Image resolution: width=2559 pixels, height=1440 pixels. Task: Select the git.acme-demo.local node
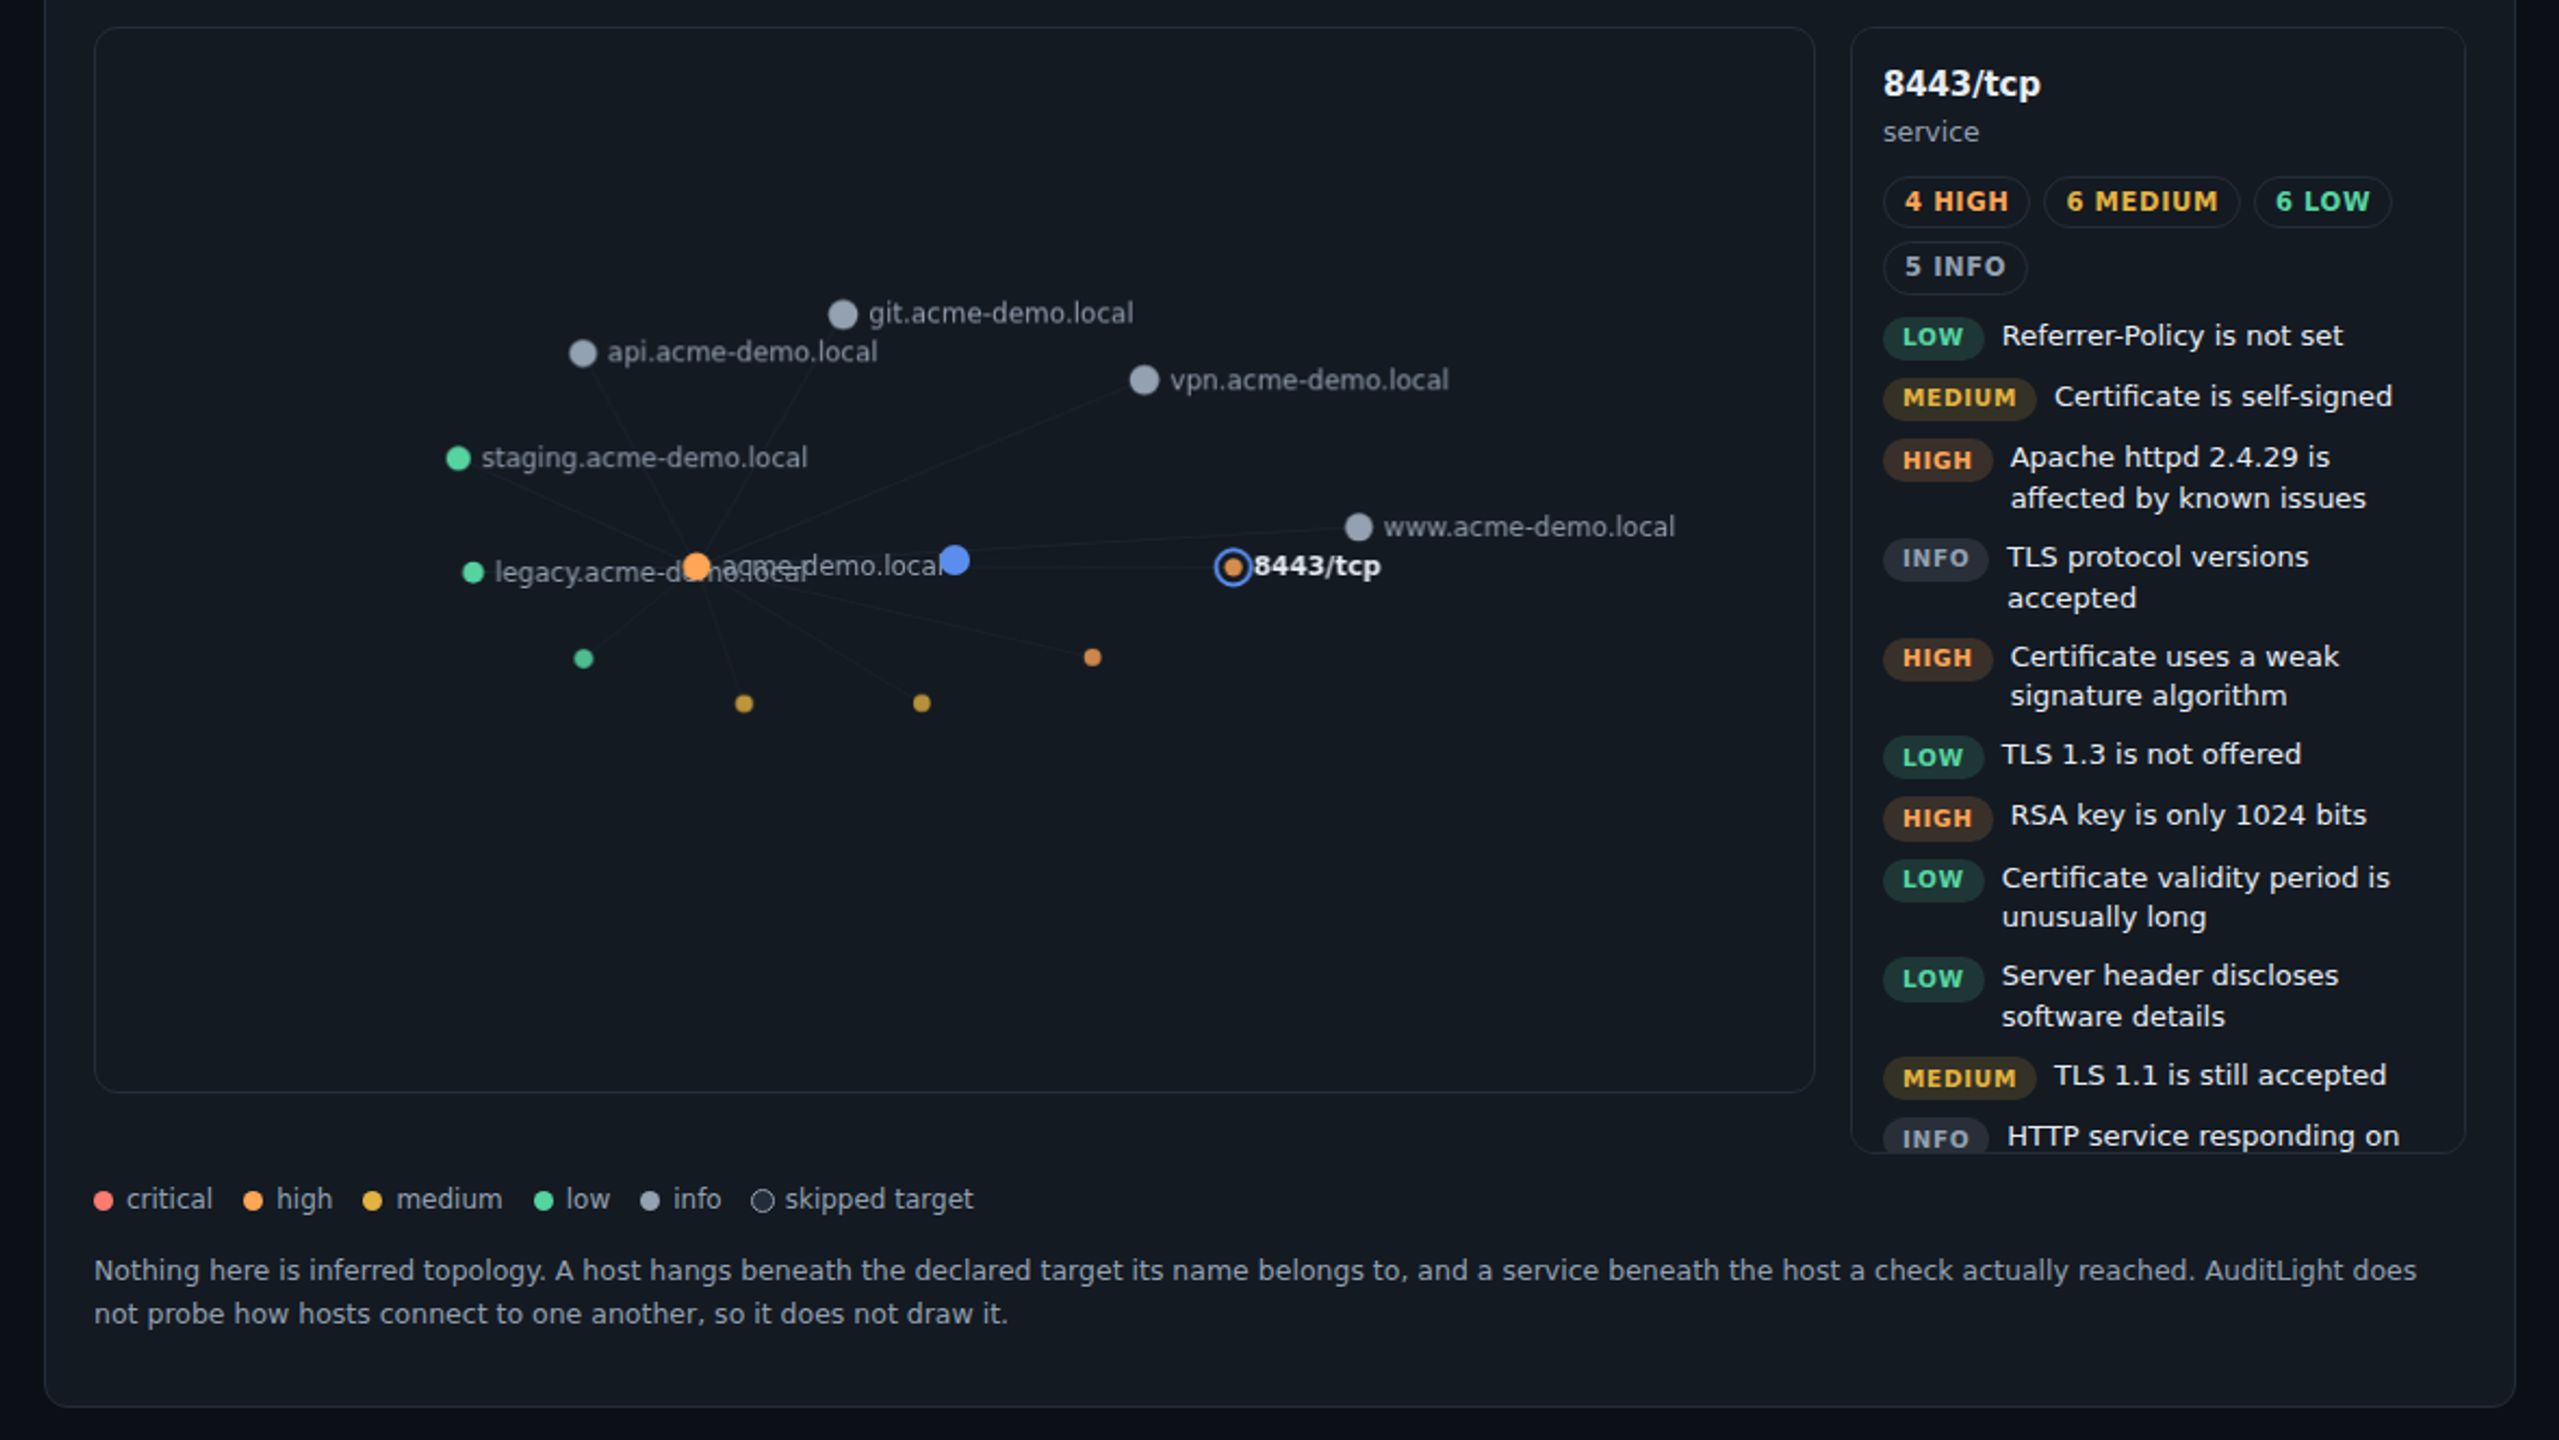click(x=843, y=314)
